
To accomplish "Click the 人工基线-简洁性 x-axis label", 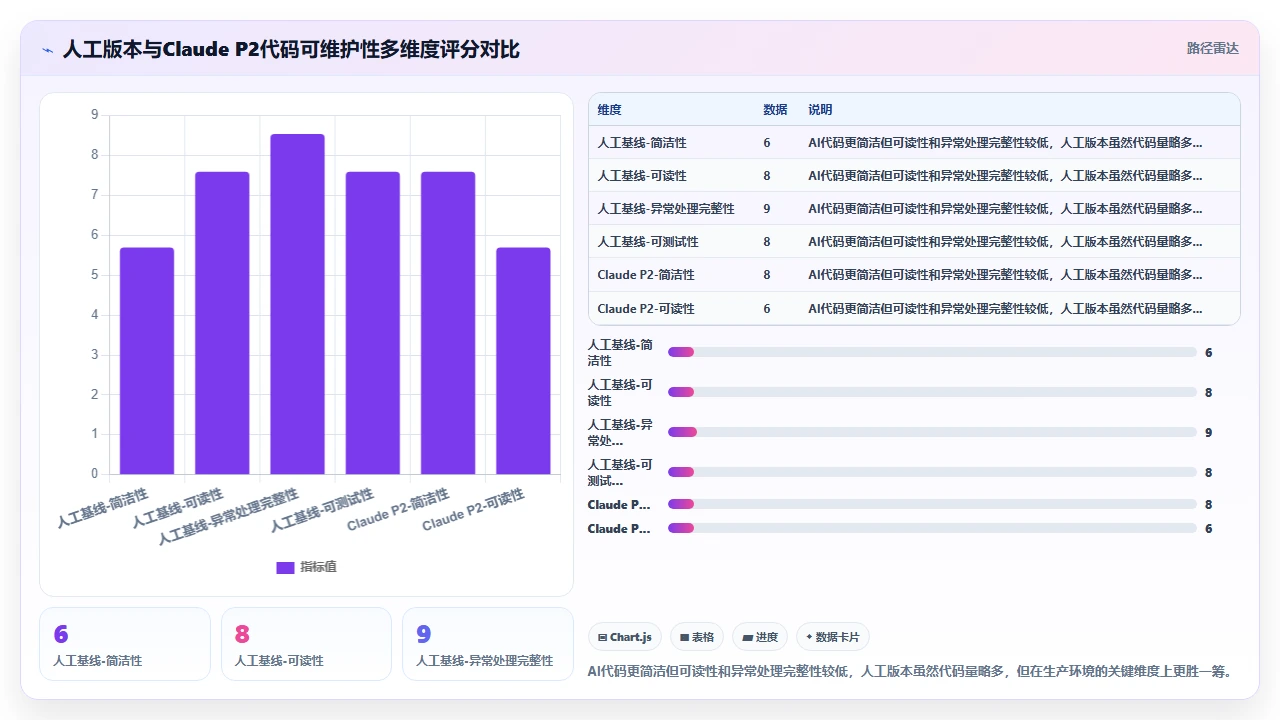I will pyautogui.click(x=104, y=507).
